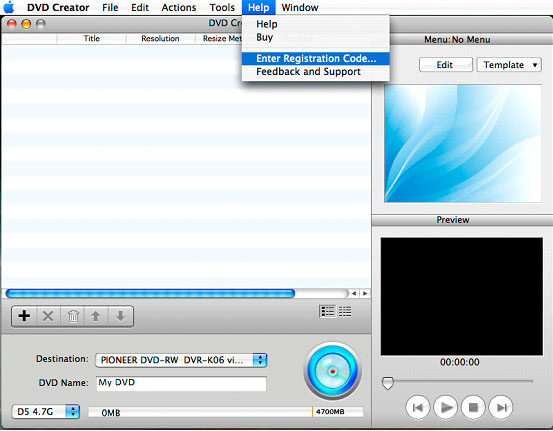
Task: Click the horizontal scrollbar right arrow
Action: point(365,293)
